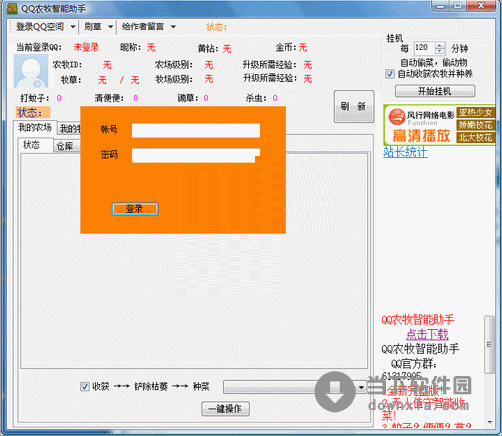The height and width of the screenshot is (436, 502).
Task: Click the user avatar picture
Action: tap(31, 71)
